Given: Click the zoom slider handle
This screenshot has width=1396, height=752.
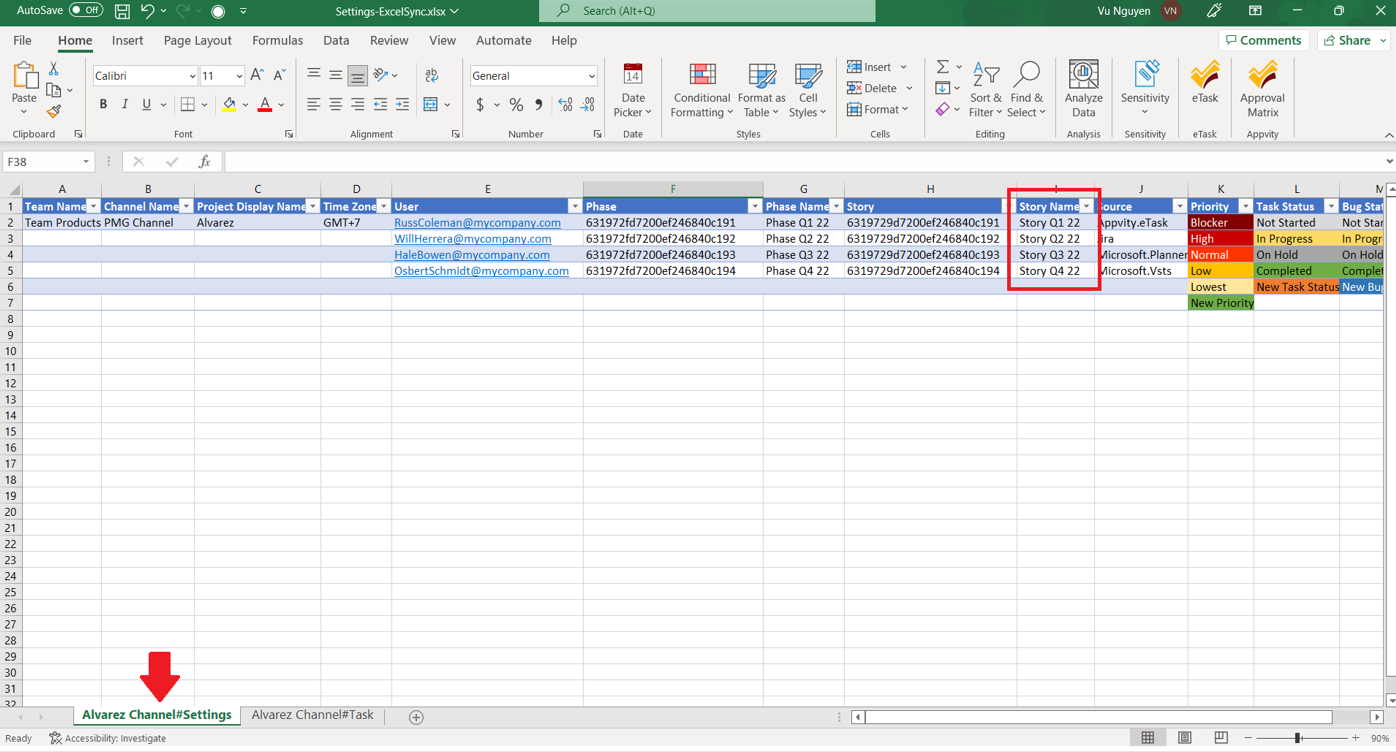Looking at the screenshot, I should pyautogui.click(x=1297, y=738).
